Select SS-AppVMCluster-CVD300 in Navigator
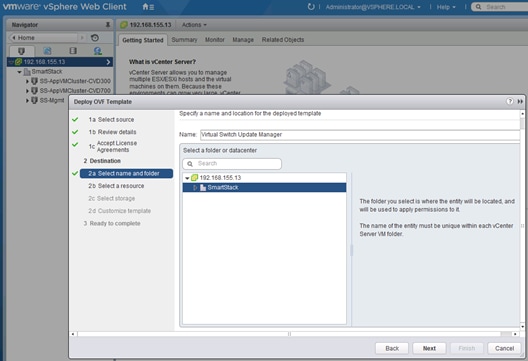The height and width of the screenshot is (361, 528). [75, 81]
